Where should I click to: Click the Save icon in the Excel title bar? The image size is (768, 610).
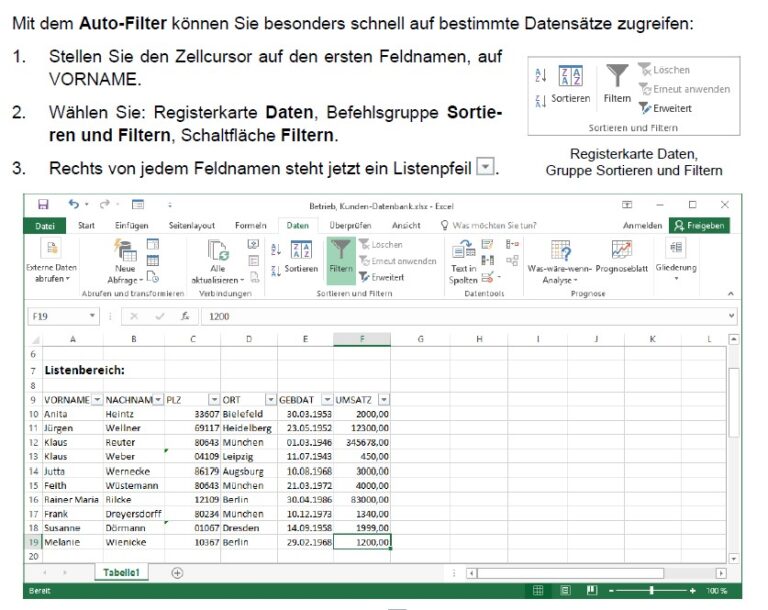[x=43, y=204]
